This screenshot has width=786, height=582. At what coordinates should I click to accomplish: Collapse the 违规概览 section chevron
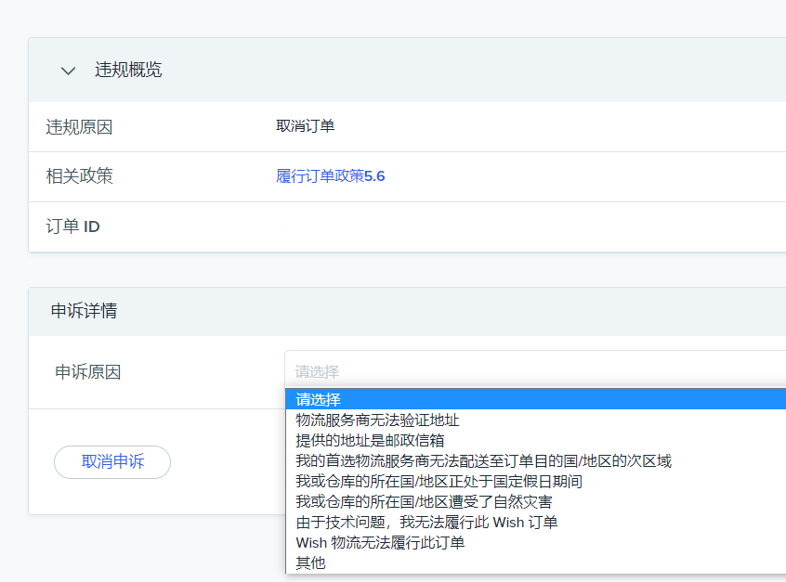click(x=68, y=71)
